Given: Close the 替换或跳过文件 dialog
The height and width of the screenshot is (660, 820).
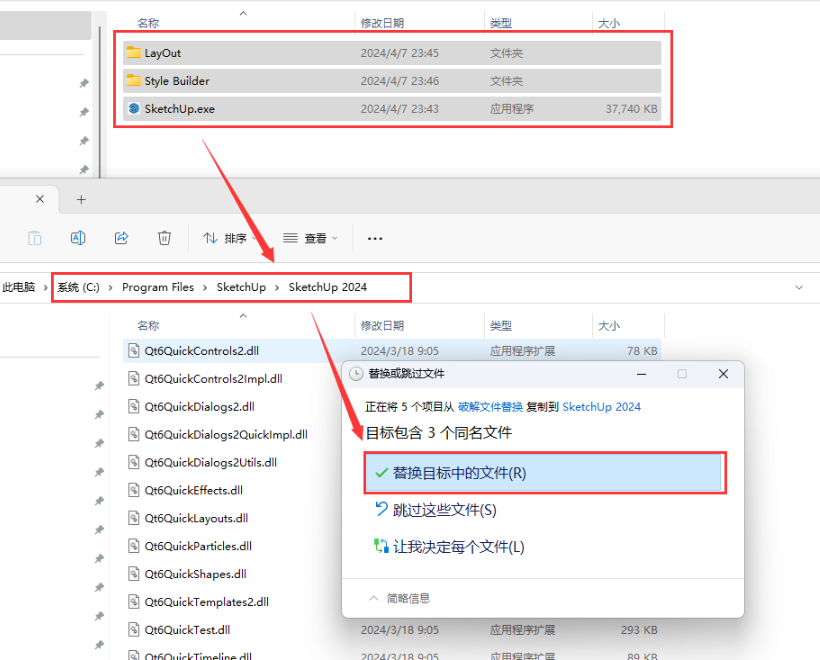Looking at the screenshot, I should click(723, 373).
